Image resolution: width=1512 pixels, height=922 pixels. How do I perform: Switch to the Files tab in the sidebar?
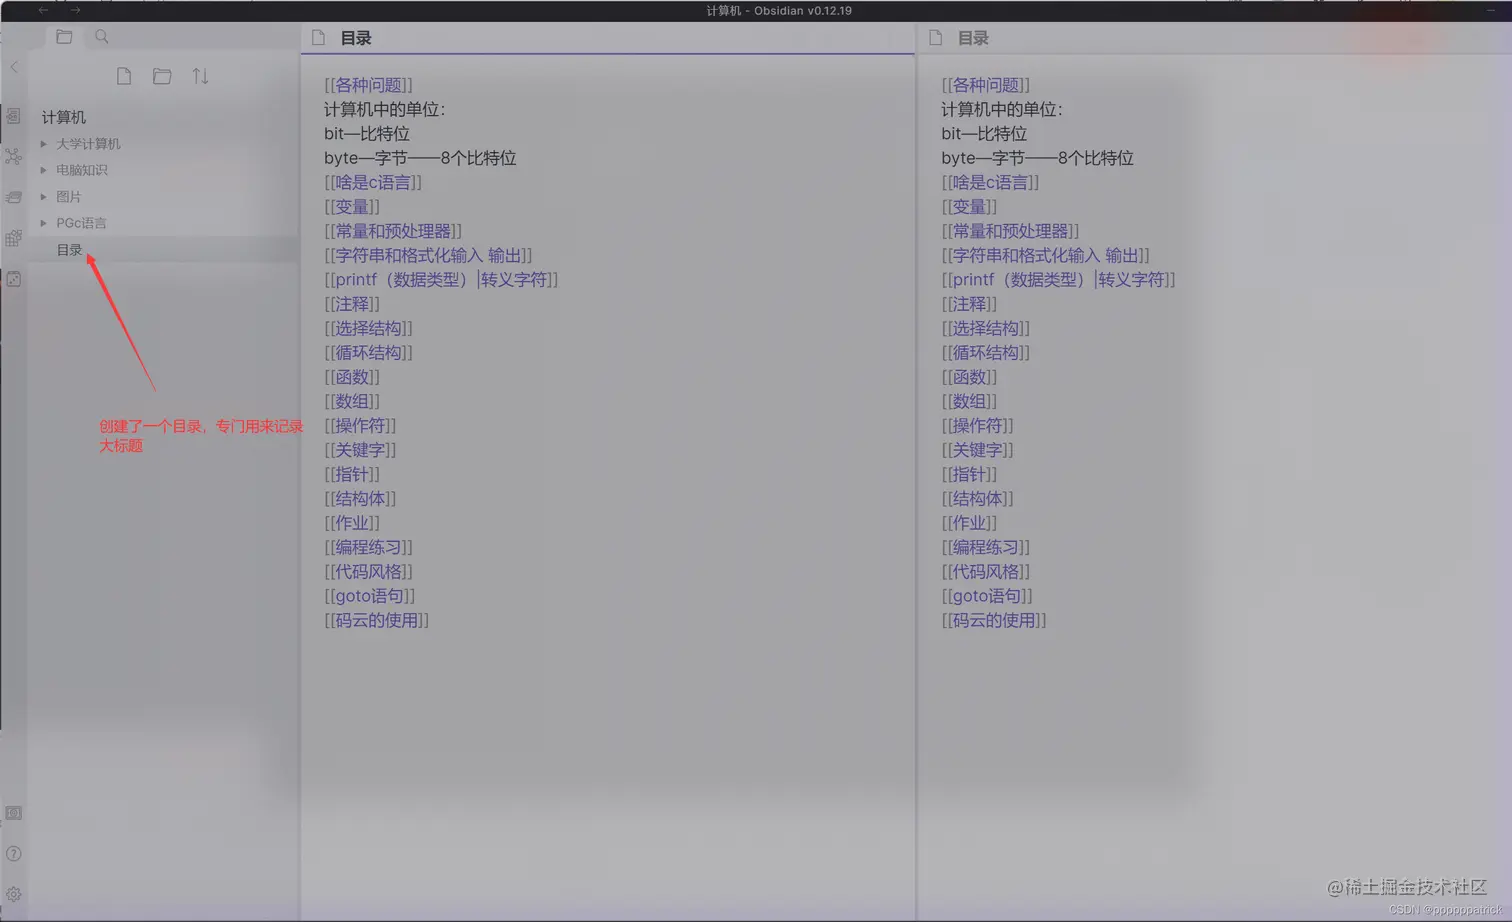pos(64,36)
